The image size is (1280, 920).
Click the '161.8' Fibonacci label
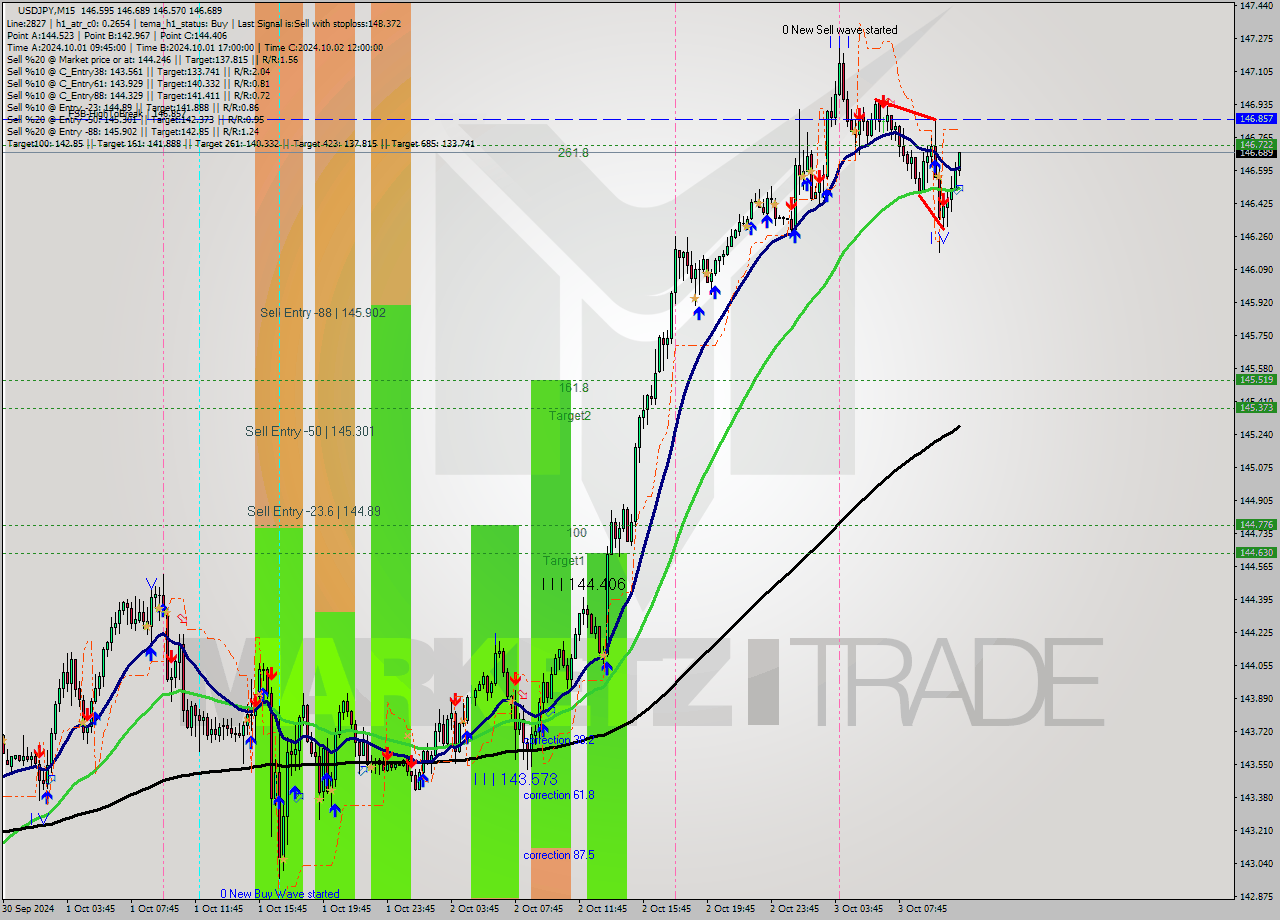[574, 387]
